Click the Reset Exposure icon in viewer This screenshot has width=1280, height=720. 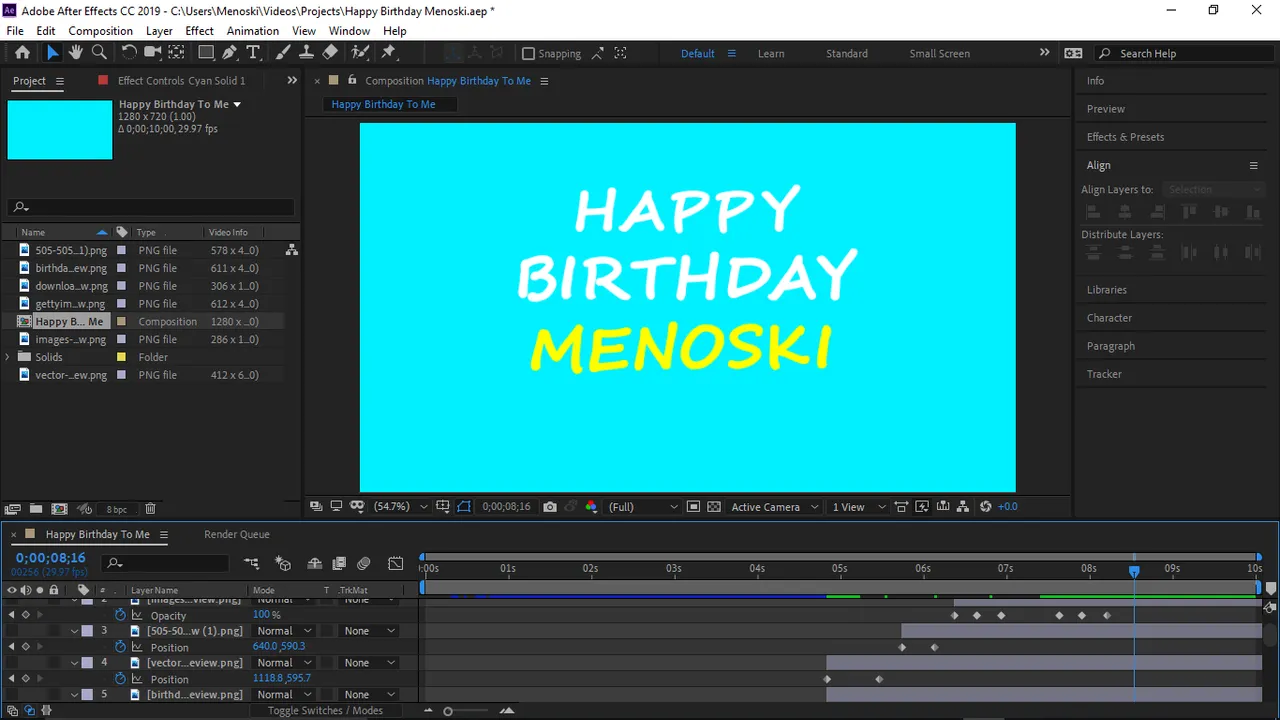(x=986, y=507)
